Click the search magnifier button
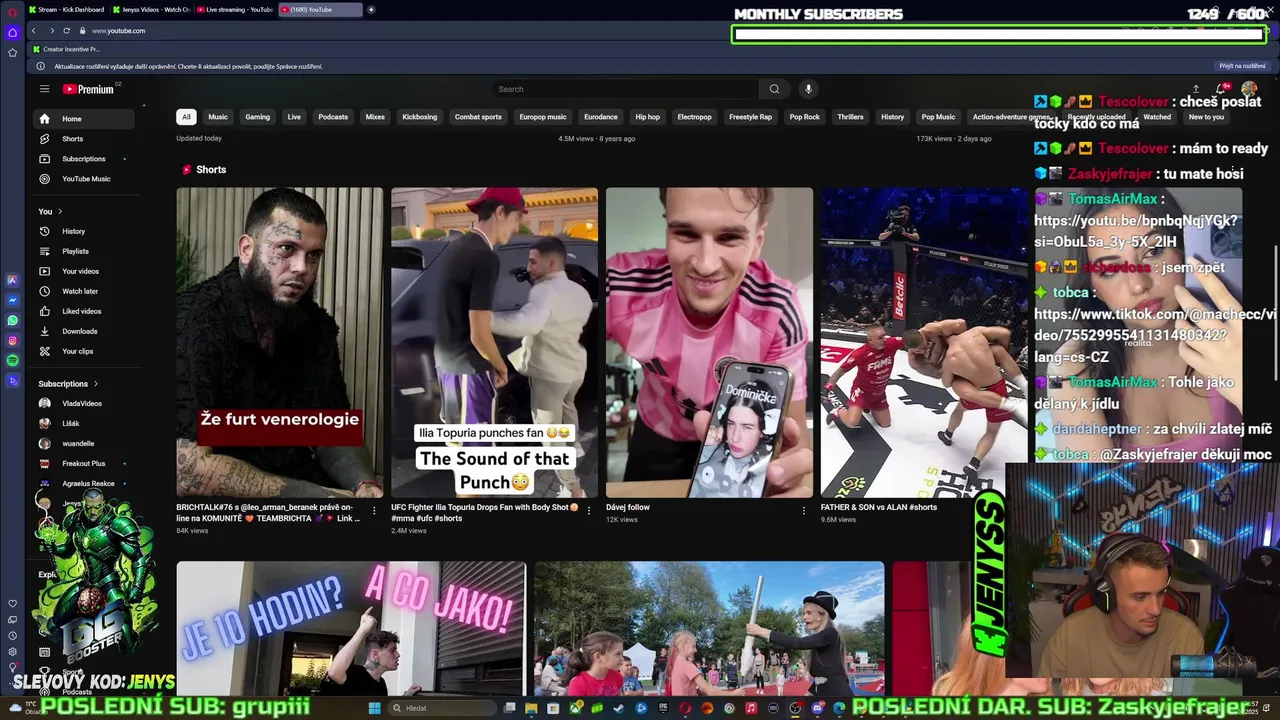This screenshot has width=1280, height=720. (774, 89)
